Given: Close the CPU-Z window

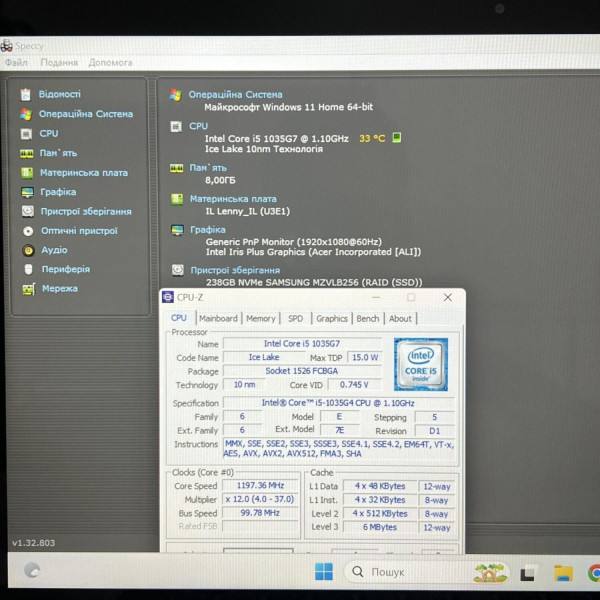Looking at the screenshot, I should (448, 297).
